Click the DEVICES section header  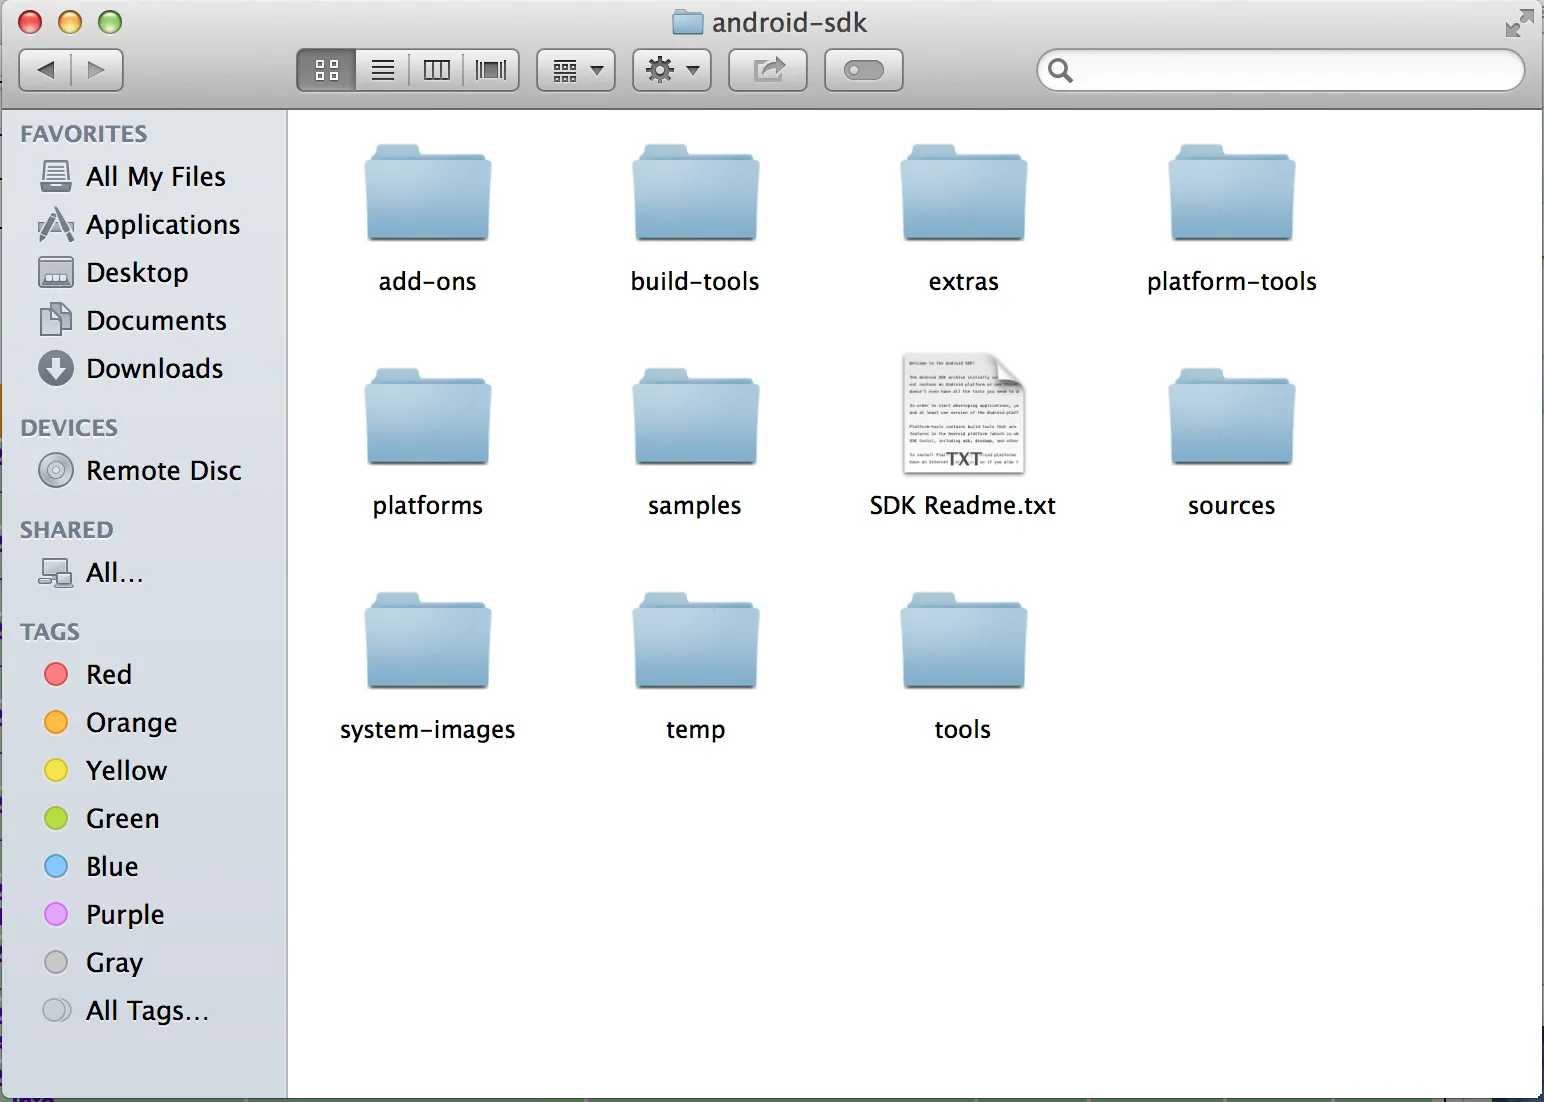click(69, 428)
